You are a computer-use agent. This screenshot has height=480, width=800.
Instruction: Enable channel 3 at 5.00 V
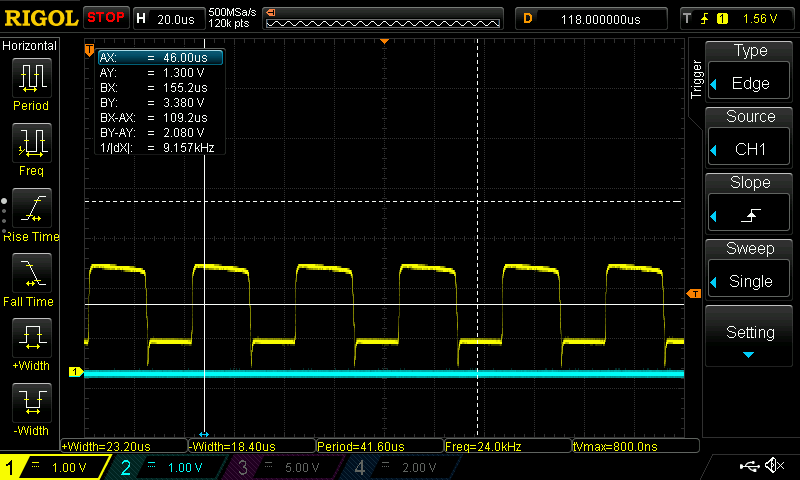click(x=280, y=467)
